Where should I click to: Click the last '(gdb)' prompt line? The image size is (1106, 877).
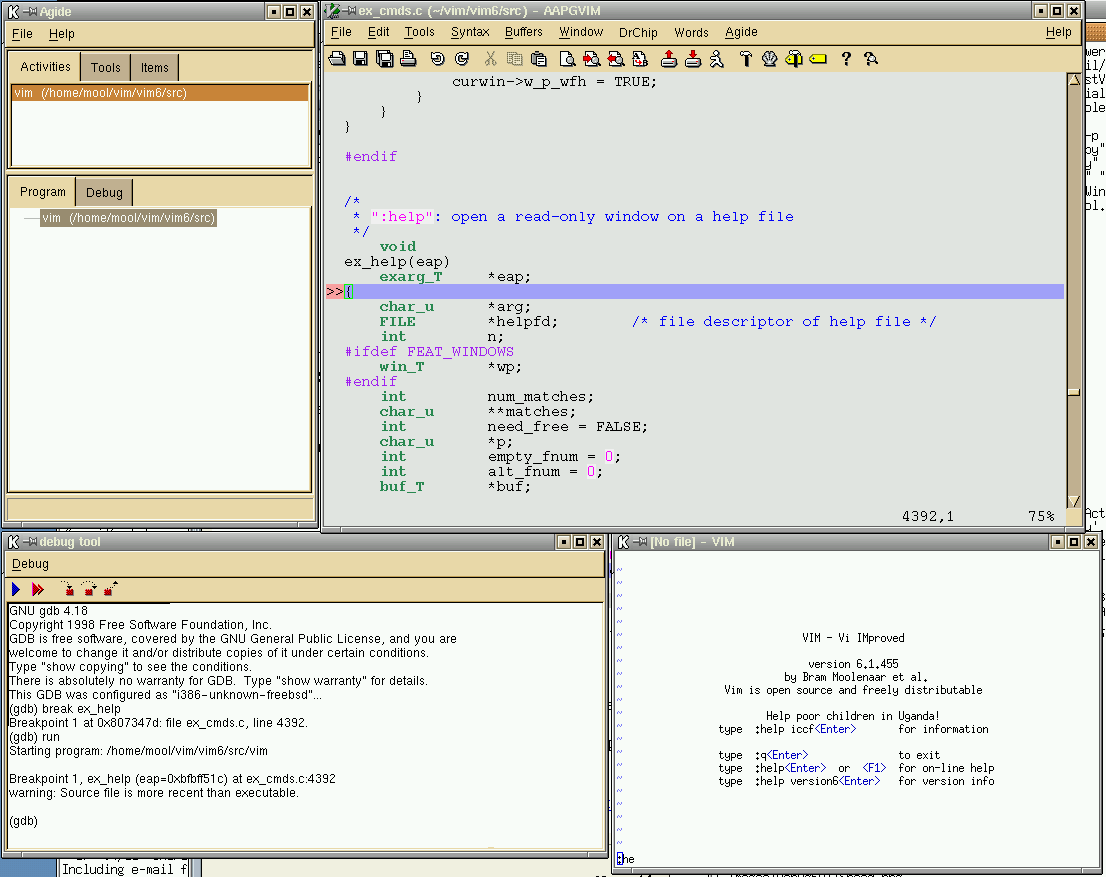click(x=23, y=821)
